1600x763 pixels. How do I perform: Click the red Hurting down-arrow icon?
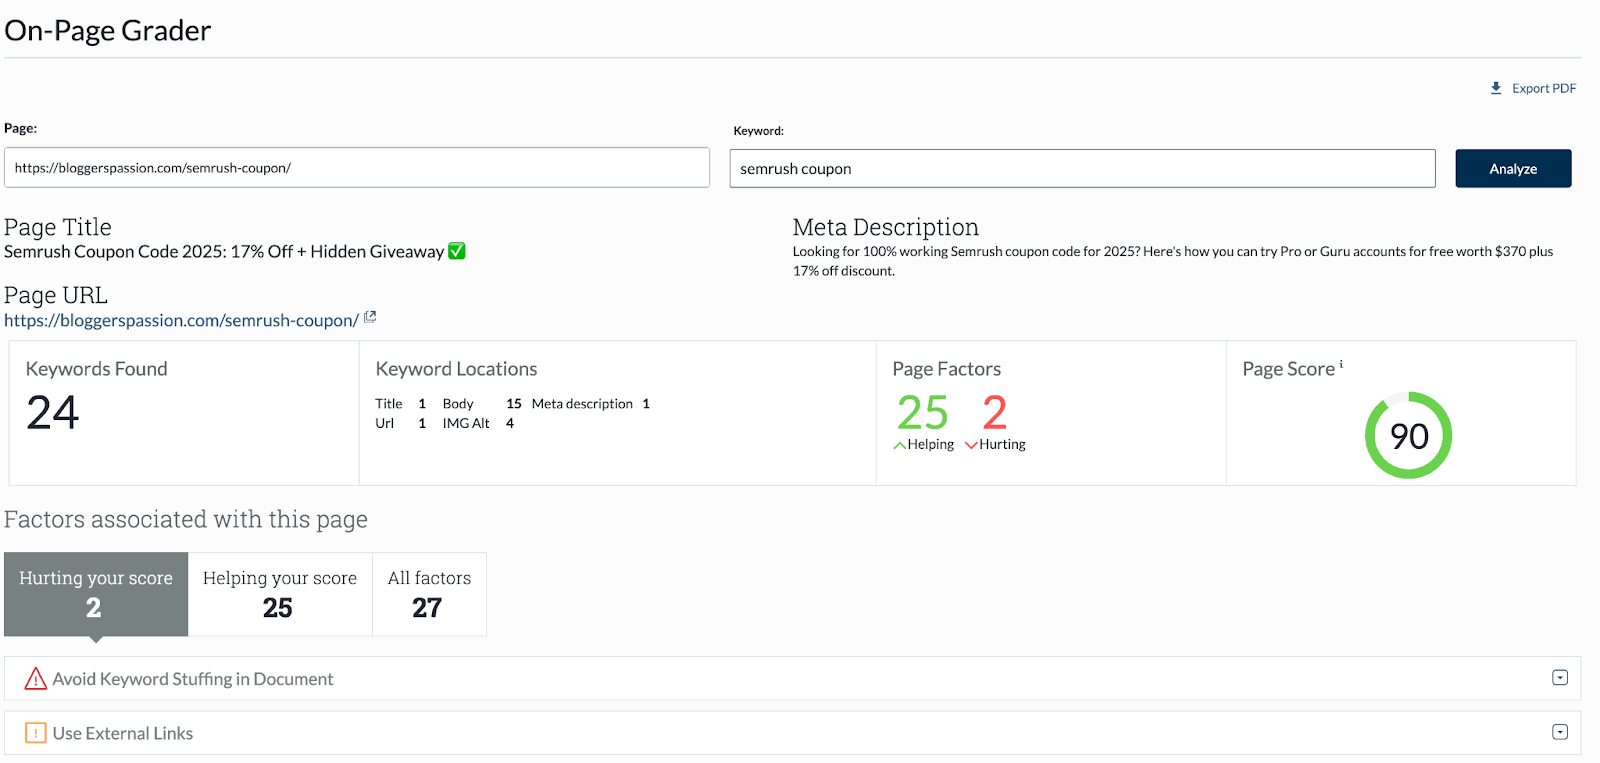click(x=971, y=445)
